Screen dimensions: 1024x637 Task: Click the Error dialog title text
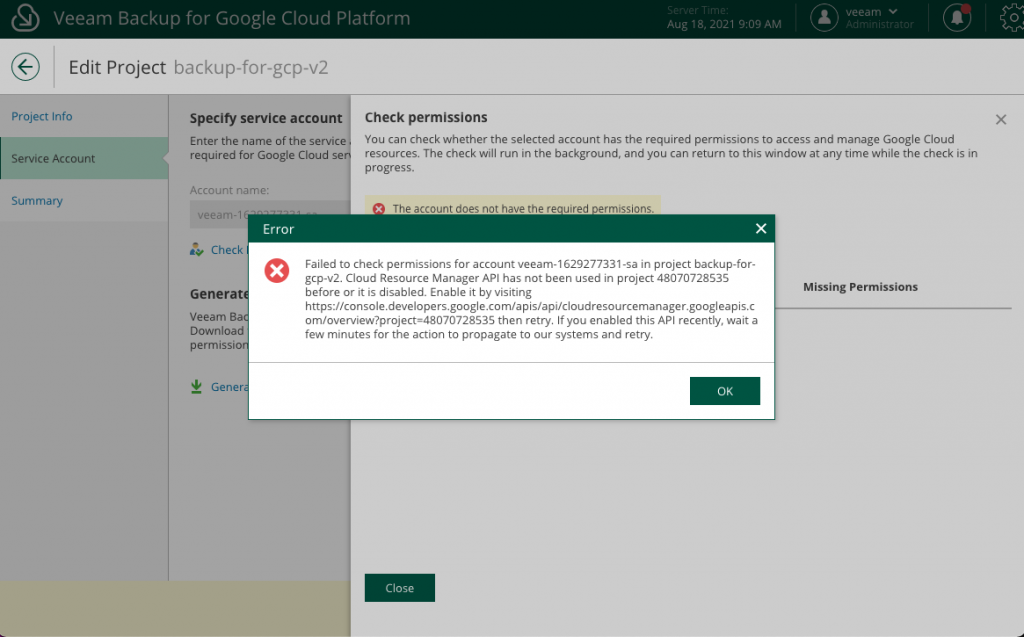coord(278,229)
